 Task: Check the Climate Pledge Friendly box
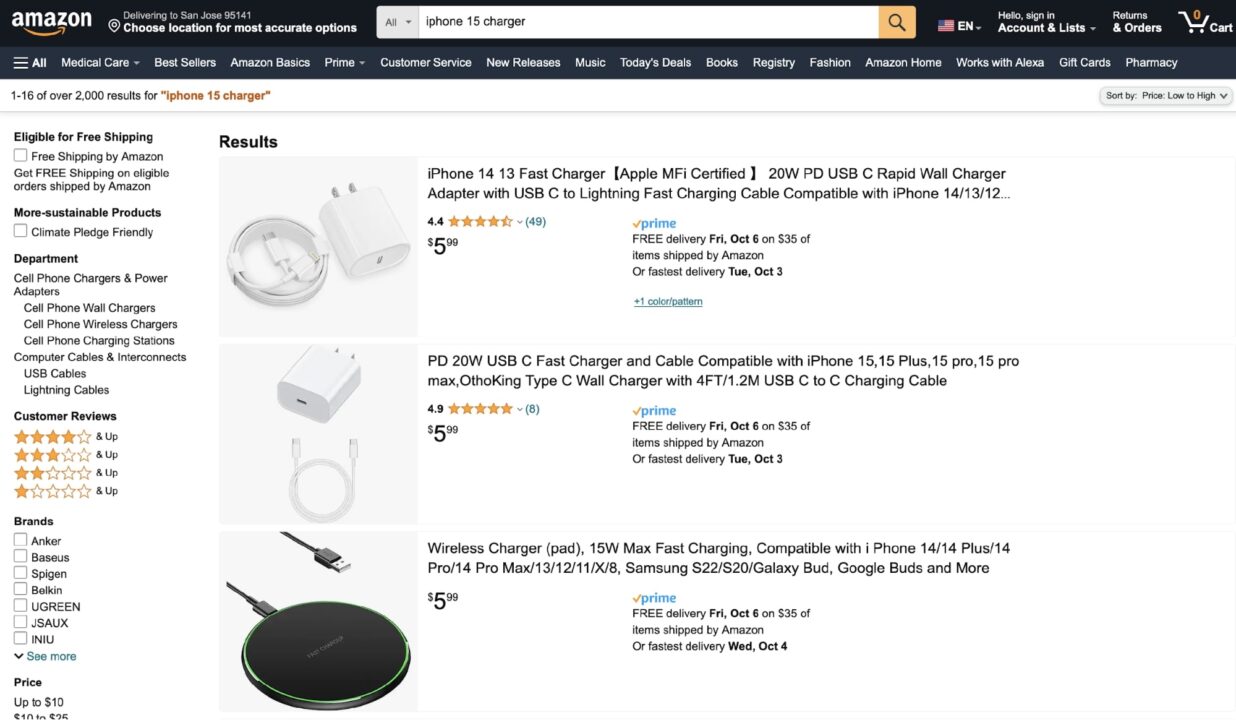click(x=20, y=231)
